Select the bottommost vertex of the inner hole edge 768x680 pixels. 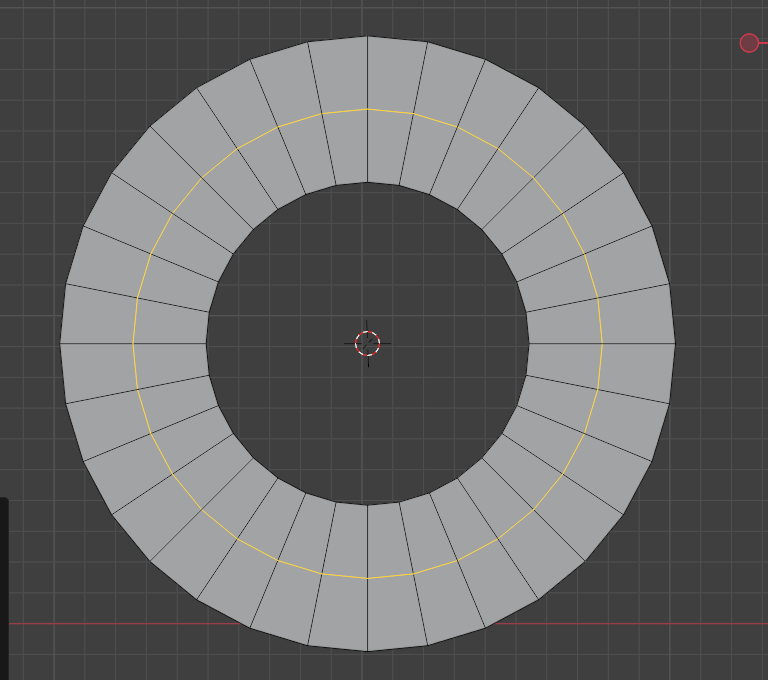[x=367, y=505]
